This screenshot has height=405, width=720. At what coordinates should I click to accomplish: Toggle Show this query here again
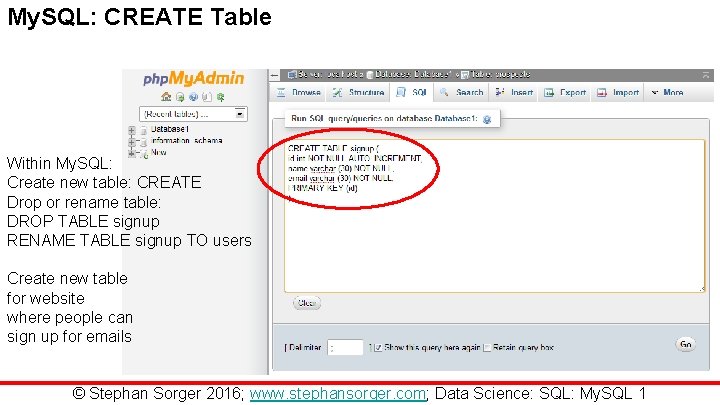coord(378,348)
